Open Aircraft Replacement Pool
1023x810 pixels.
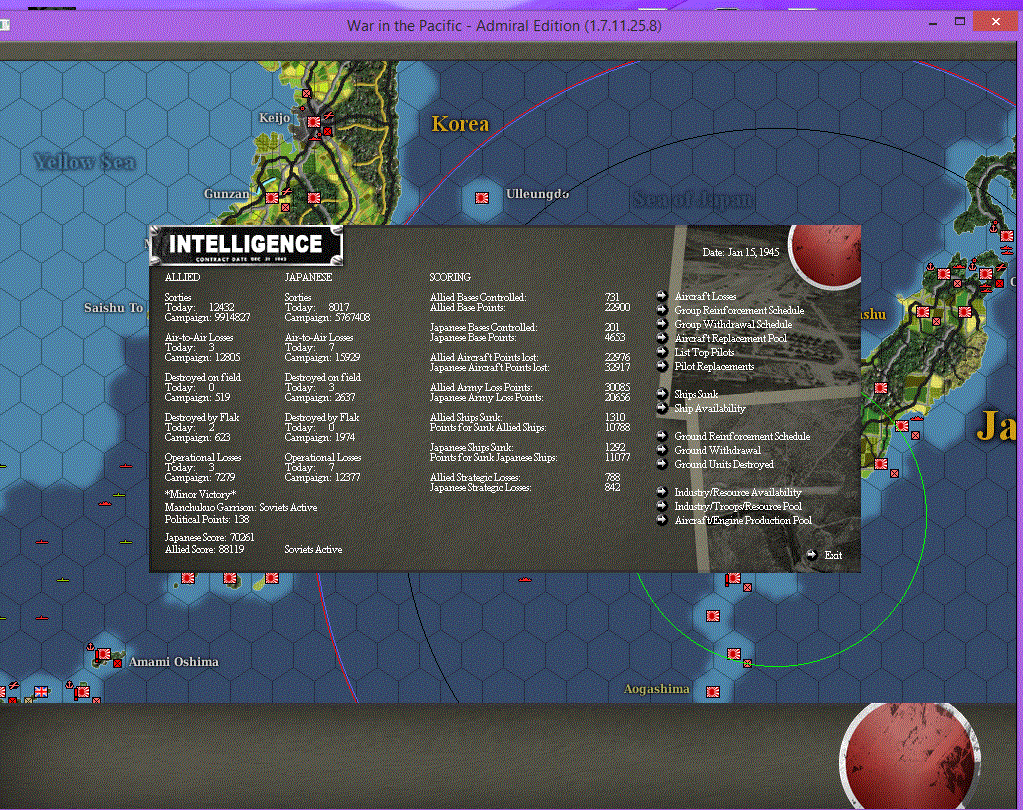coord(730,338)
